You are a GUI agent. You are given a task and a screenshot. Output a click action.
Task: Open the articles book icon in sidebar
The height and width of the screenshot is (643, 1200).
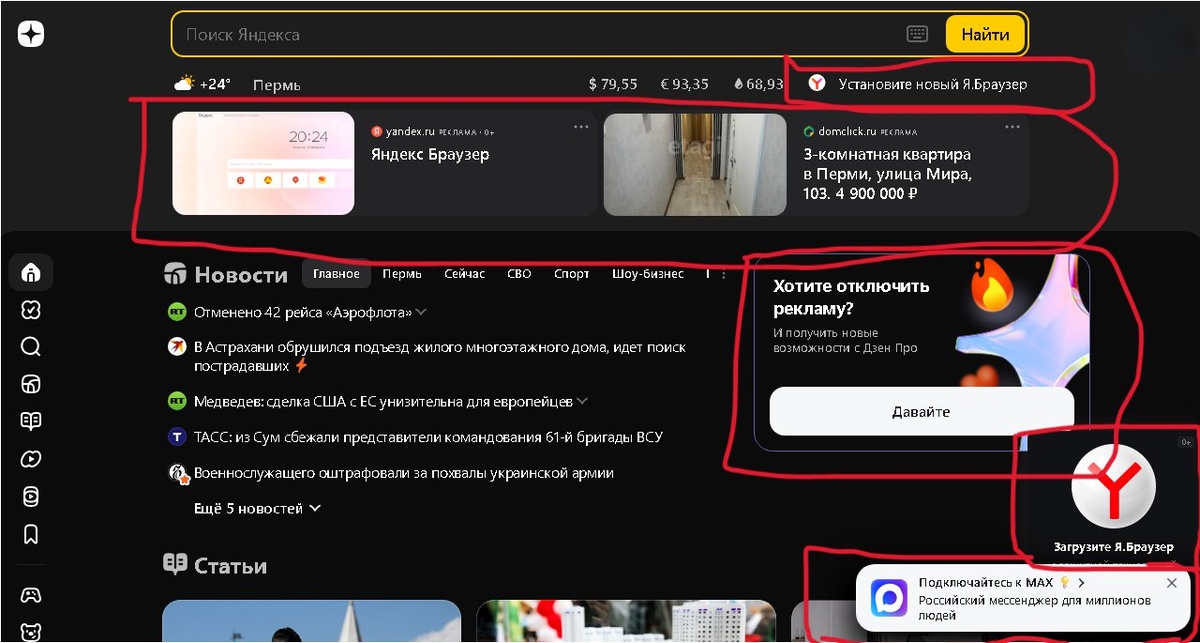coord(31,421)
